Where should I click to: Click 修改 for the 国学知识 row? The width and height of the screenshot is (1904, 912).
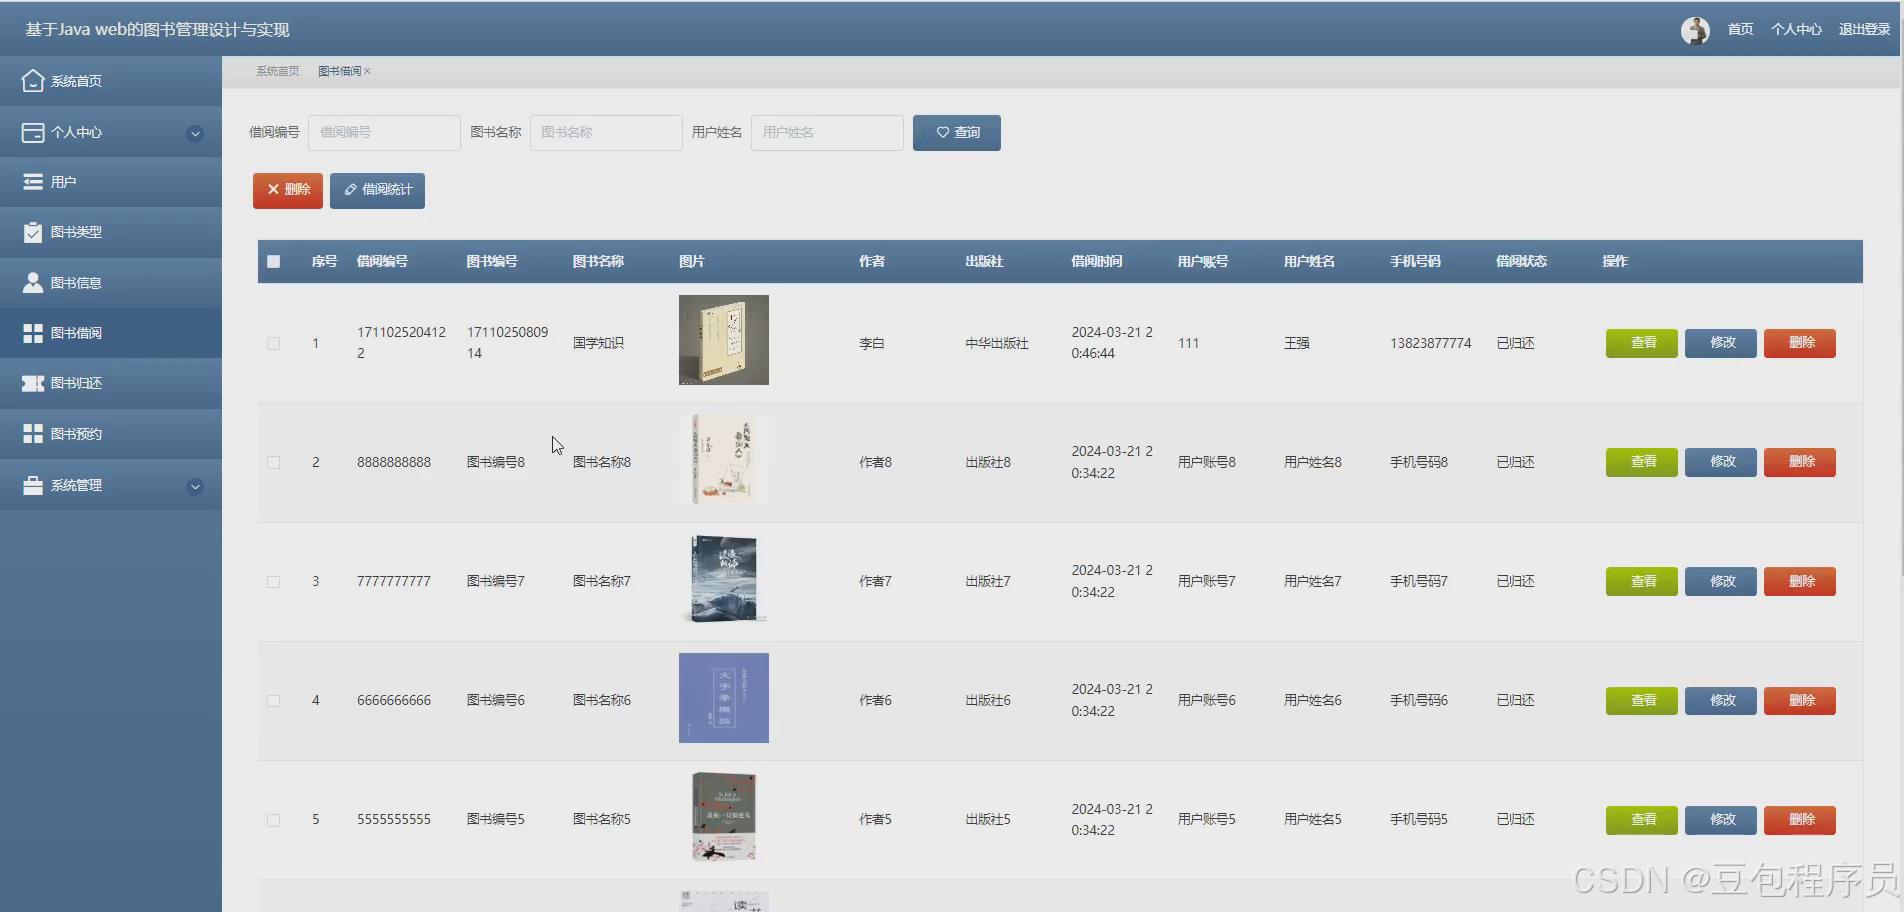(x=1721, y=343)
